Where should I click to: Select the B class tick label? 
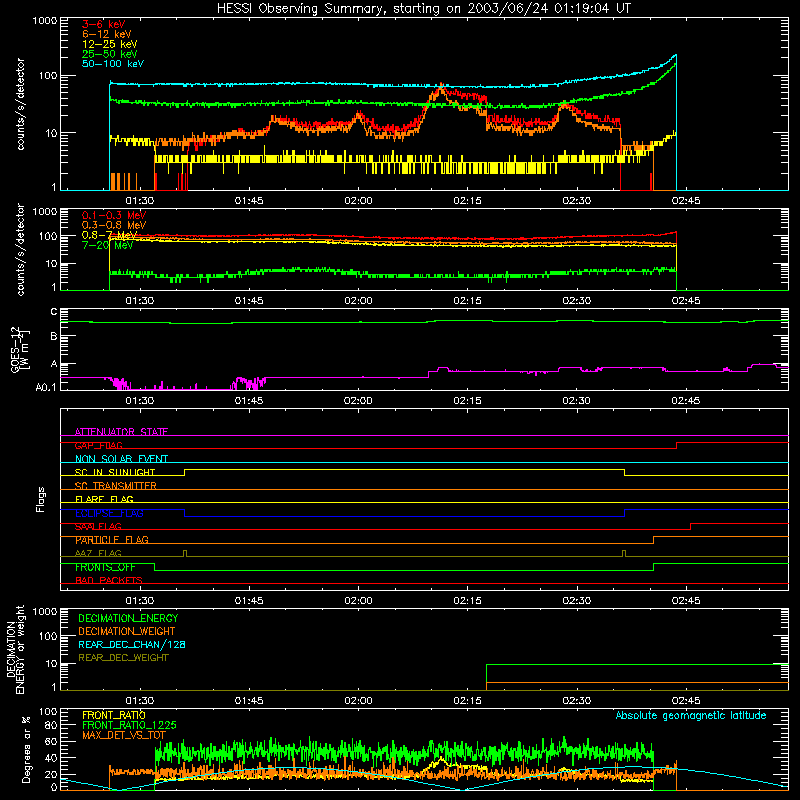tap(54, 337)
